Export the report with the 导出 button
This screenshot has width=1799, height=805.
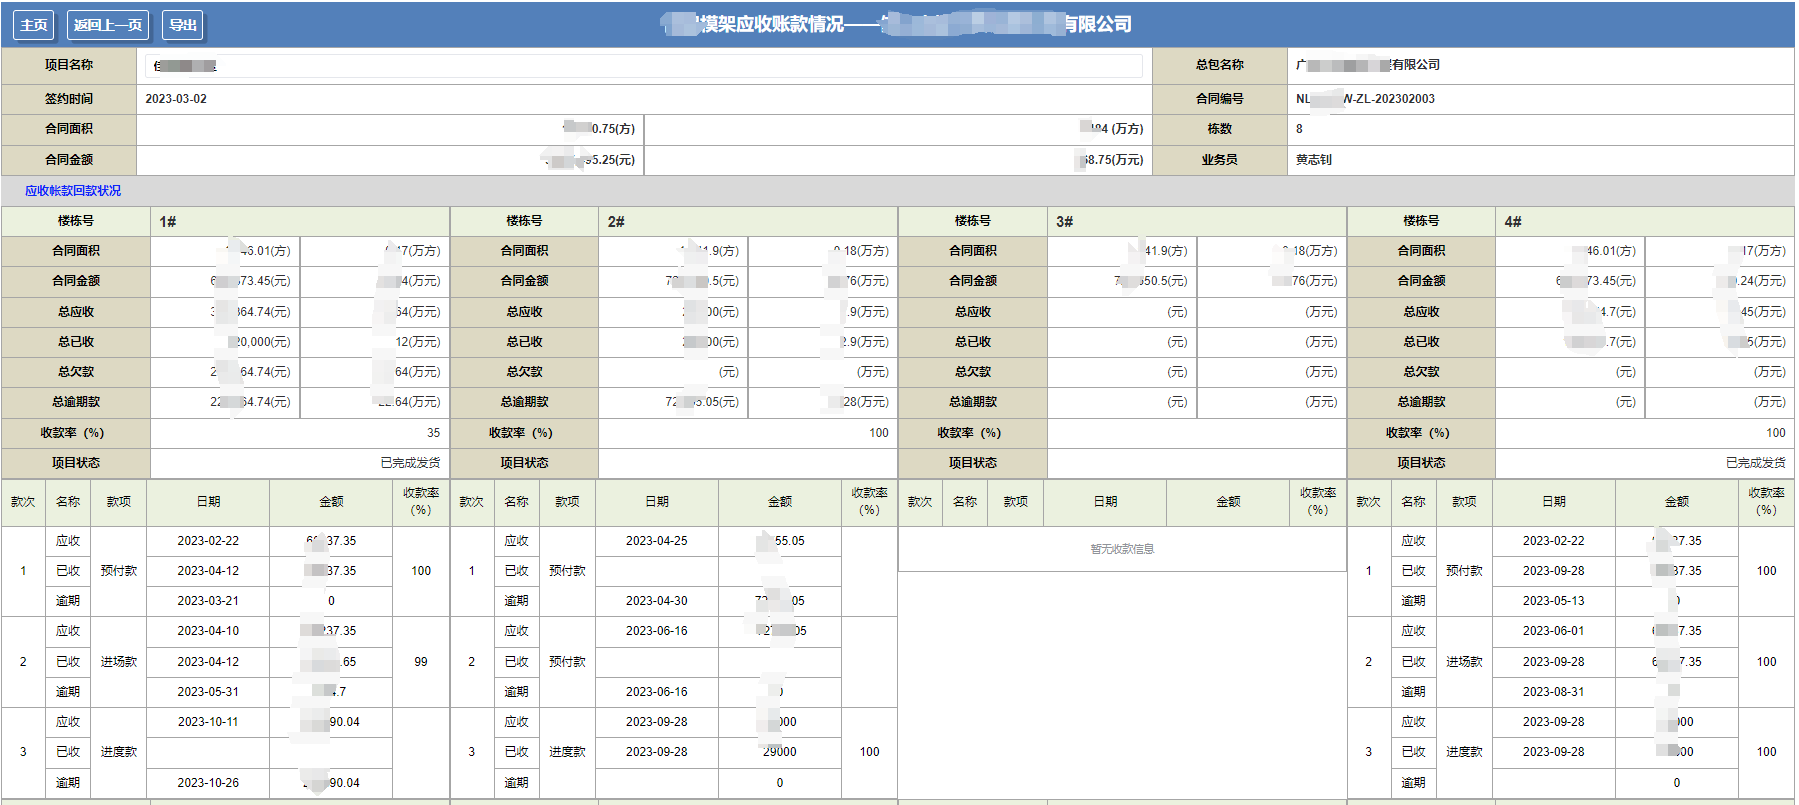pos(183,25)
